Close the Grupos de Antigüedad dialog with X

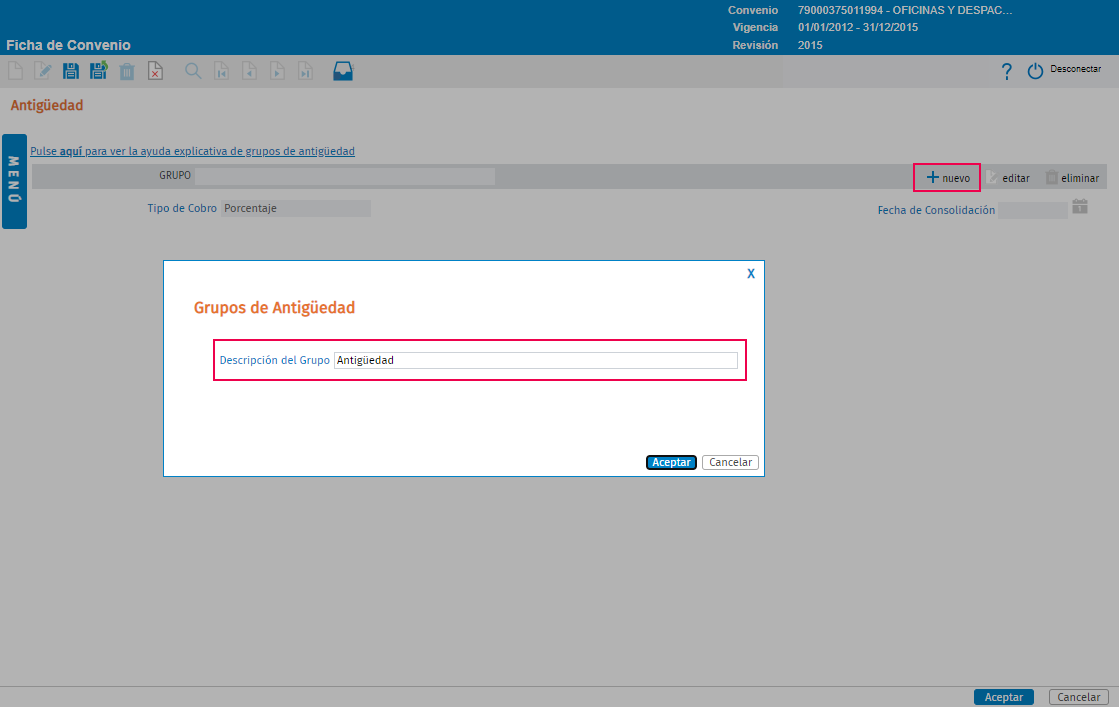tap(751, 274)
